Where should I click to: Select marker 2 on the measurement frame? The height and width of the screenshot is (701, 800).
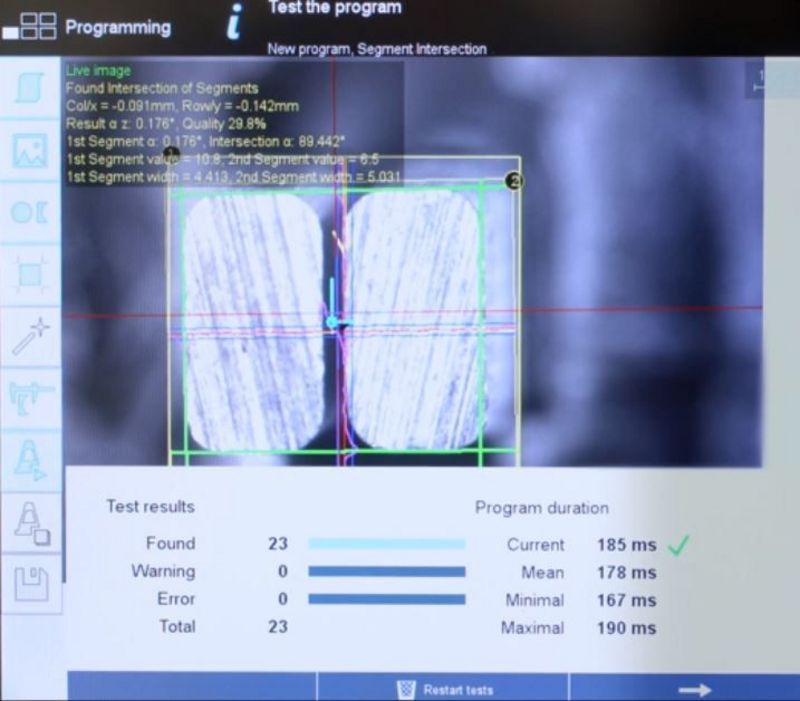point(515,181)
